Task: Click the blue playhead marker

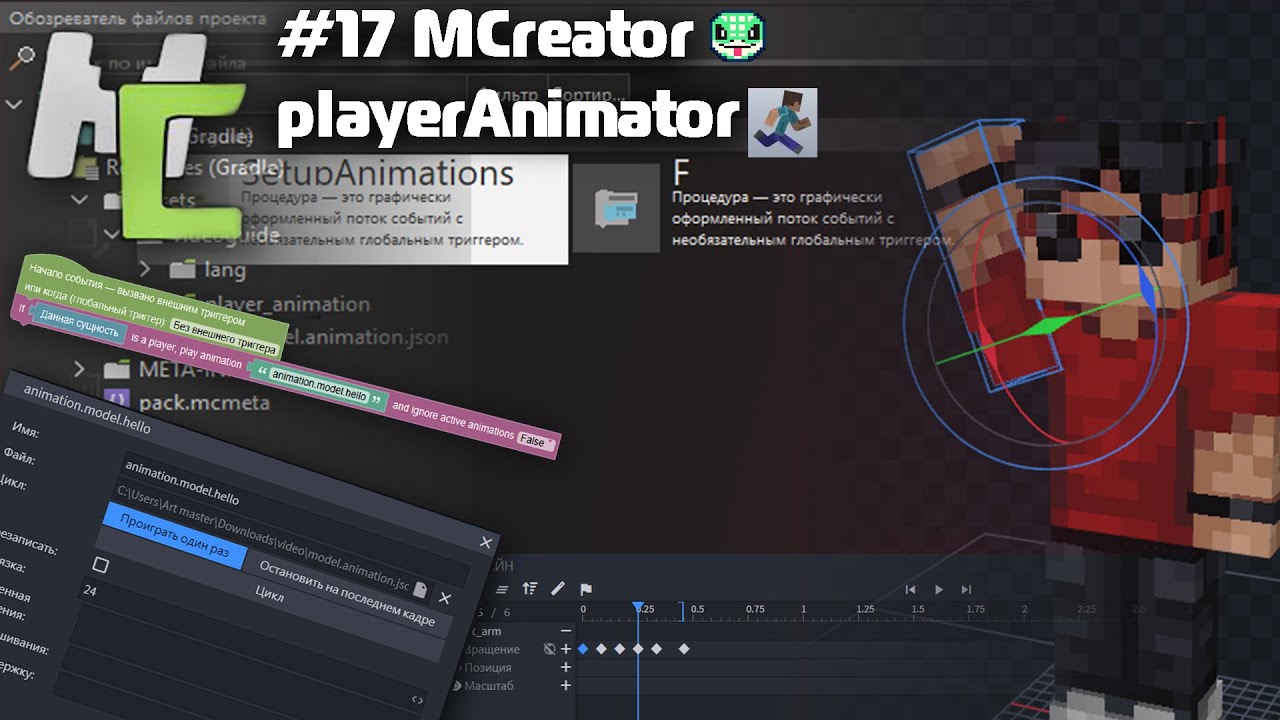Action: (x=637, y=607)
